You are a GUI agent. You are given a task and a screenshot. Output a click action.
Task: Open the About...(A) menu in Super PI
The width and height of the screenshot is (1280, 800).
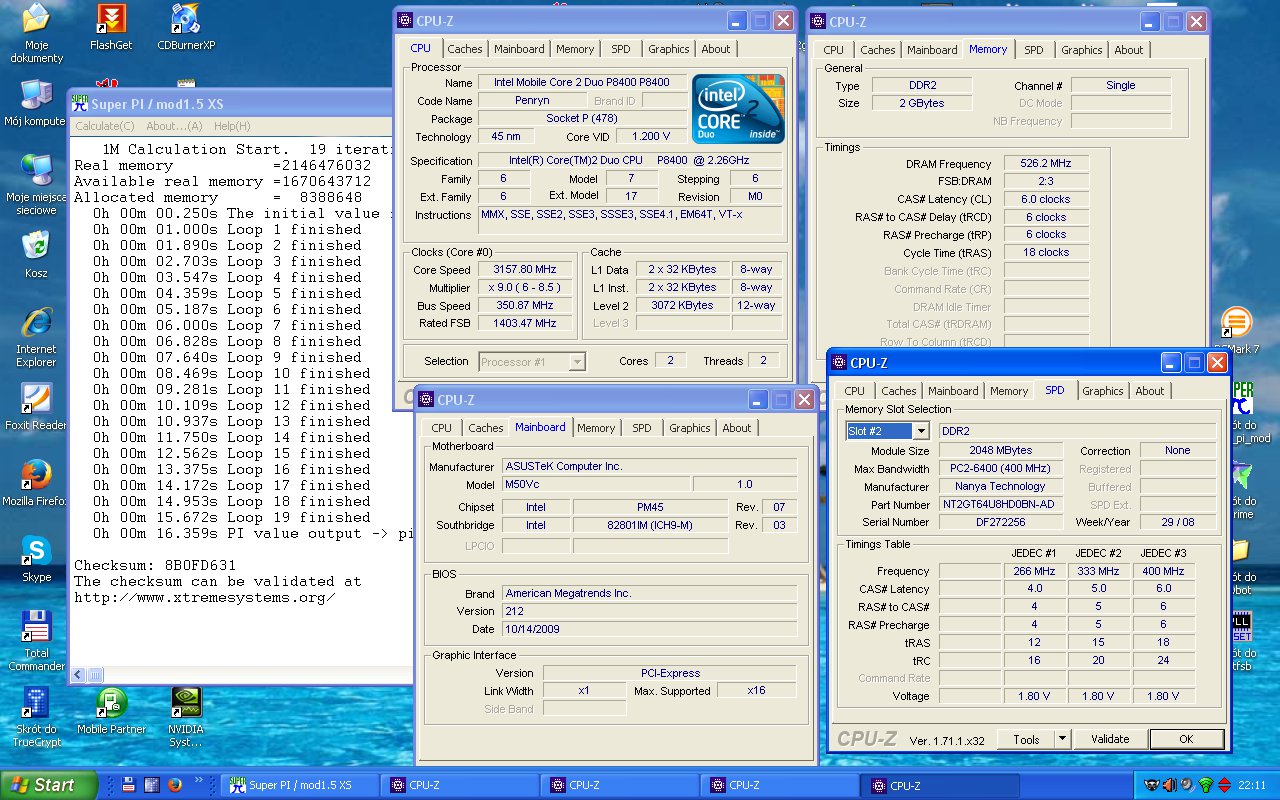174,126
